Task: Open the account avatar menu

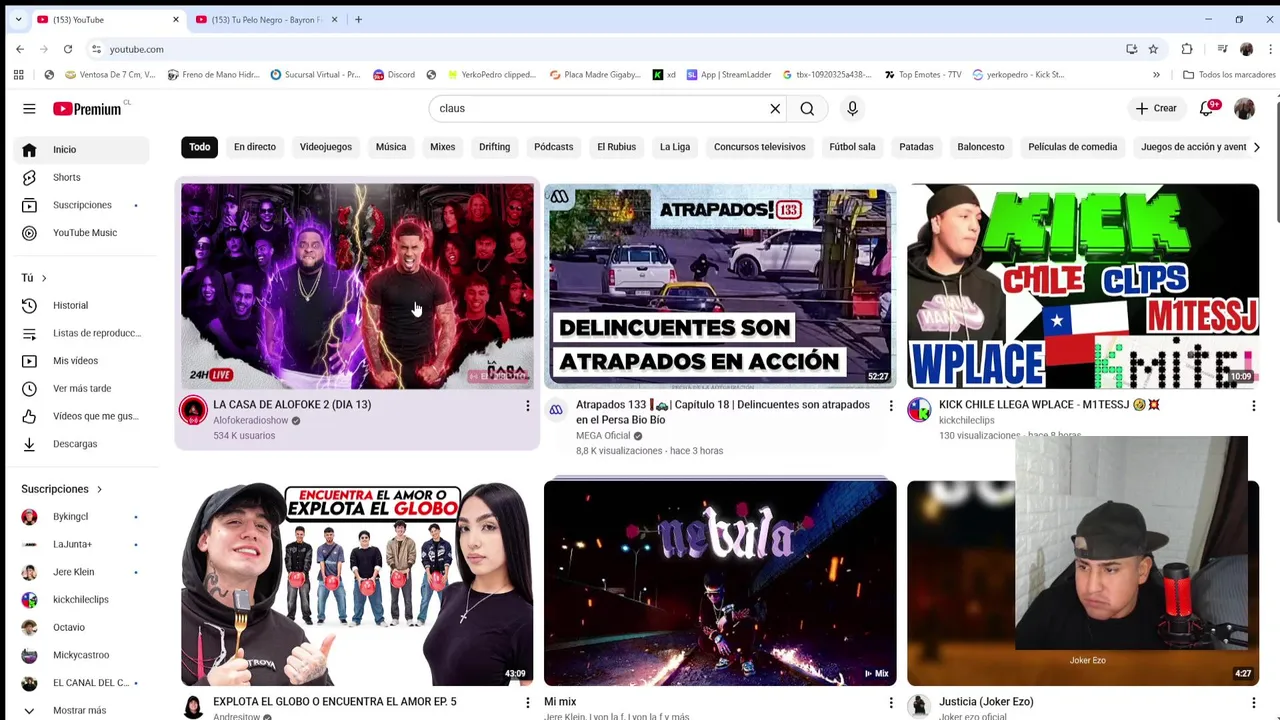Action: click(1244, 108)
